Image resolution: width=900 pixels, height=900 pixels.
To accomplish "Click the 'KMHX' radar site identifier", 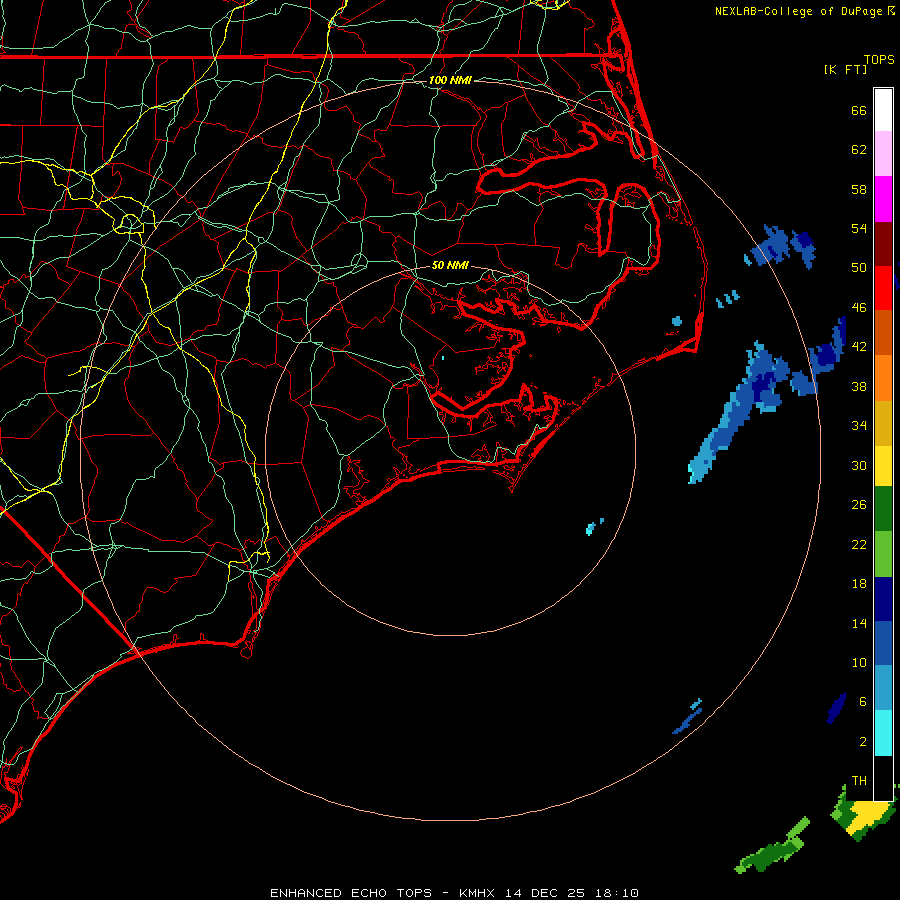I will click(479, 893).
